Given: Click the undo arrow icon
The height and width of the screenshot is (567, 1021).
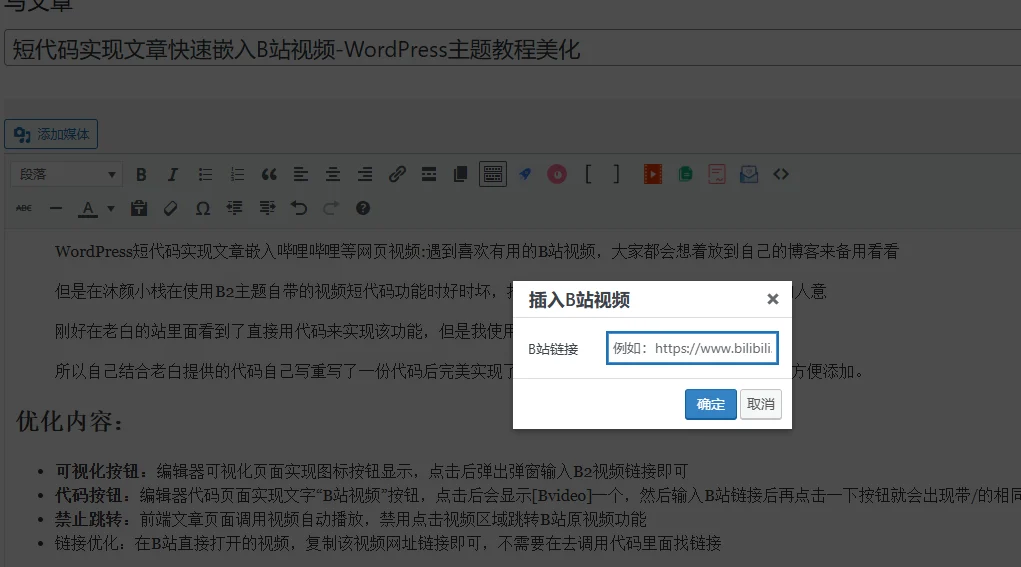Looking at the screenshot, I should point(298,208).
